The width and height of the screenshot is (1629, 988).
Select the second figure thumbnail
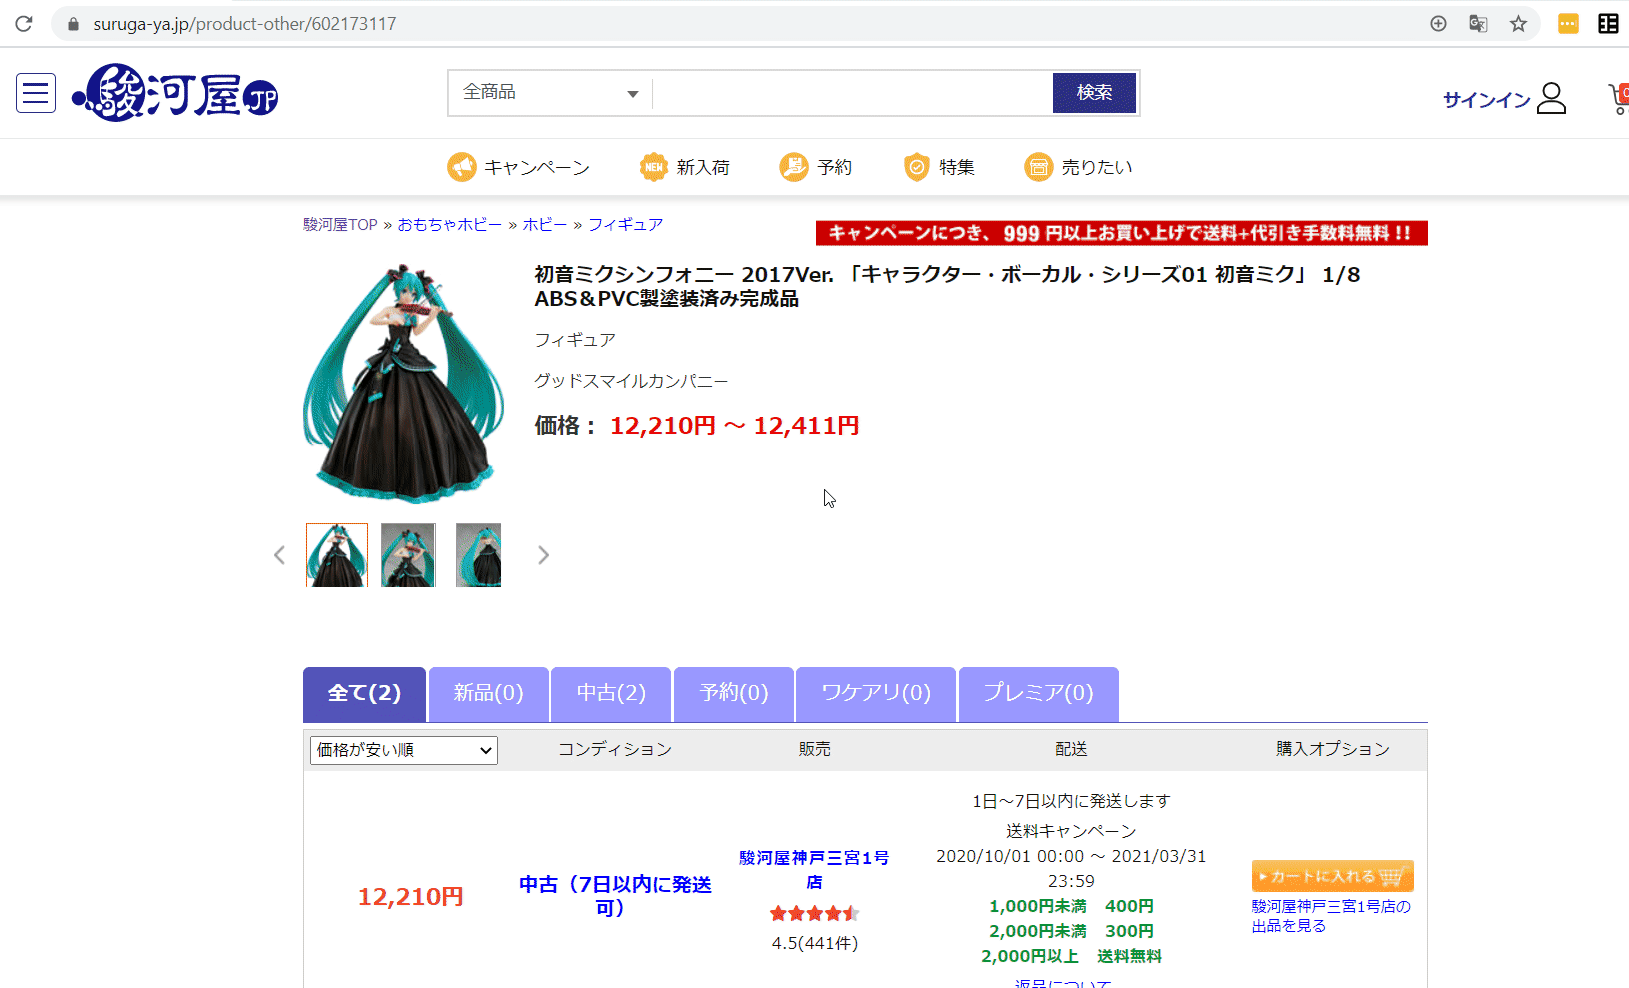[x=408, y=555]
